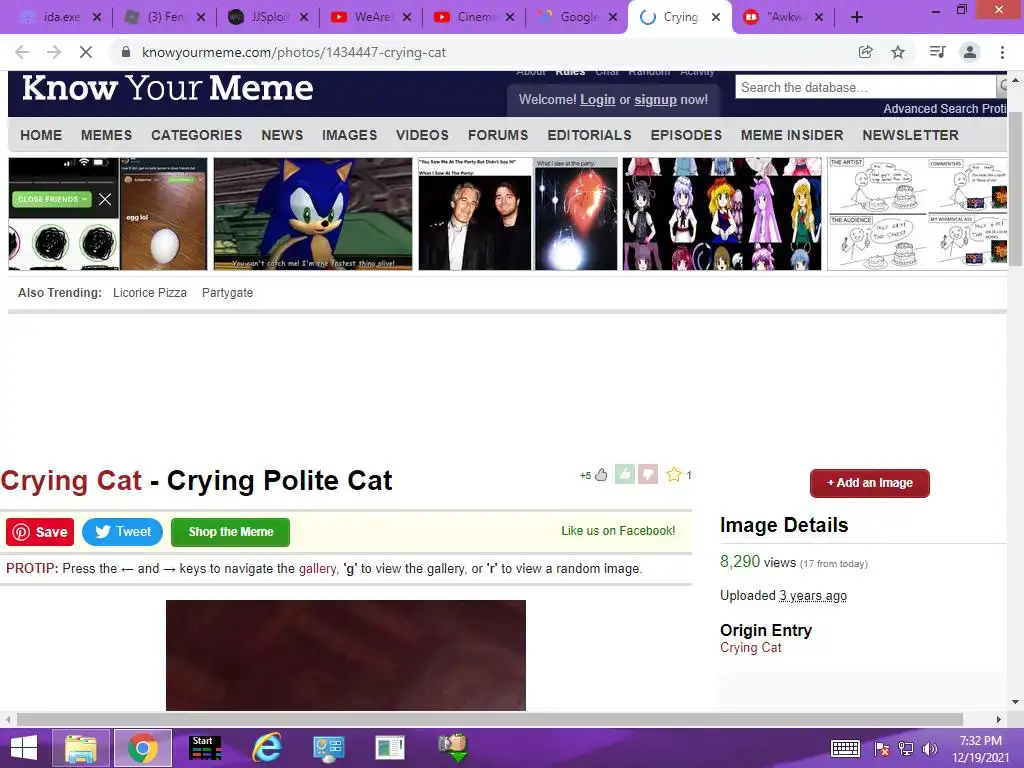Open a new tab with plus button
Screen dimensions: 1024x768
[857, 18]
